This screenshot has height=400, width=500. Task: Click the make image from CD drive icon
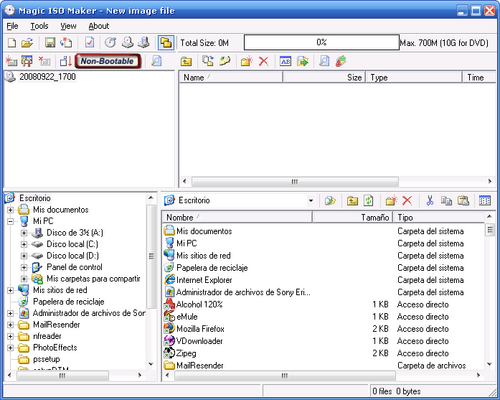pyautogui.click(x=127, y=43)
